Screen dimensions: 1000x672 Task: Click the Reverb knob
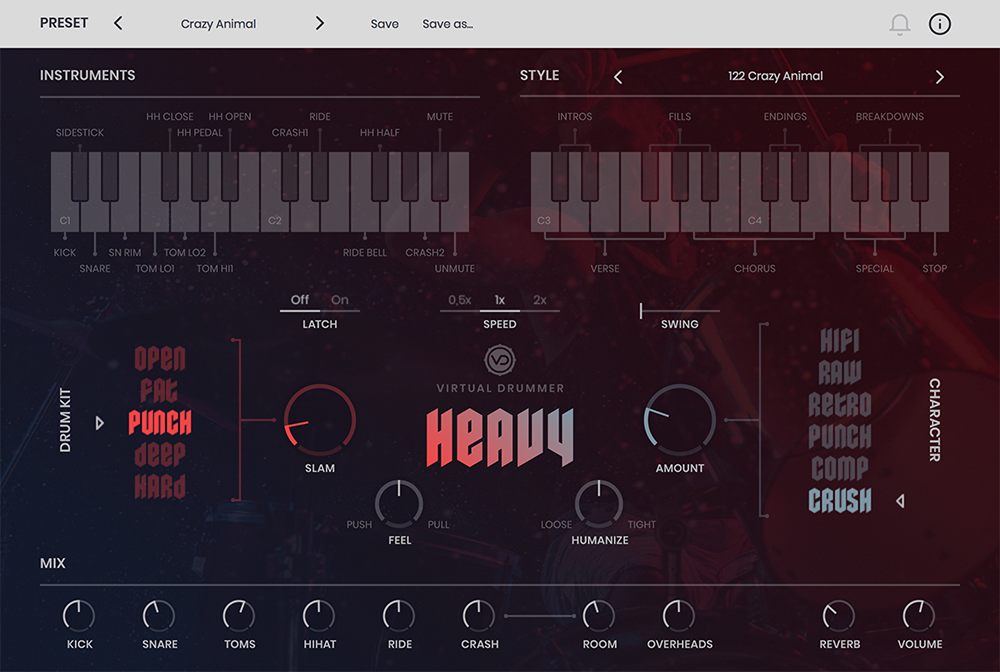click(x=839, y=616)
